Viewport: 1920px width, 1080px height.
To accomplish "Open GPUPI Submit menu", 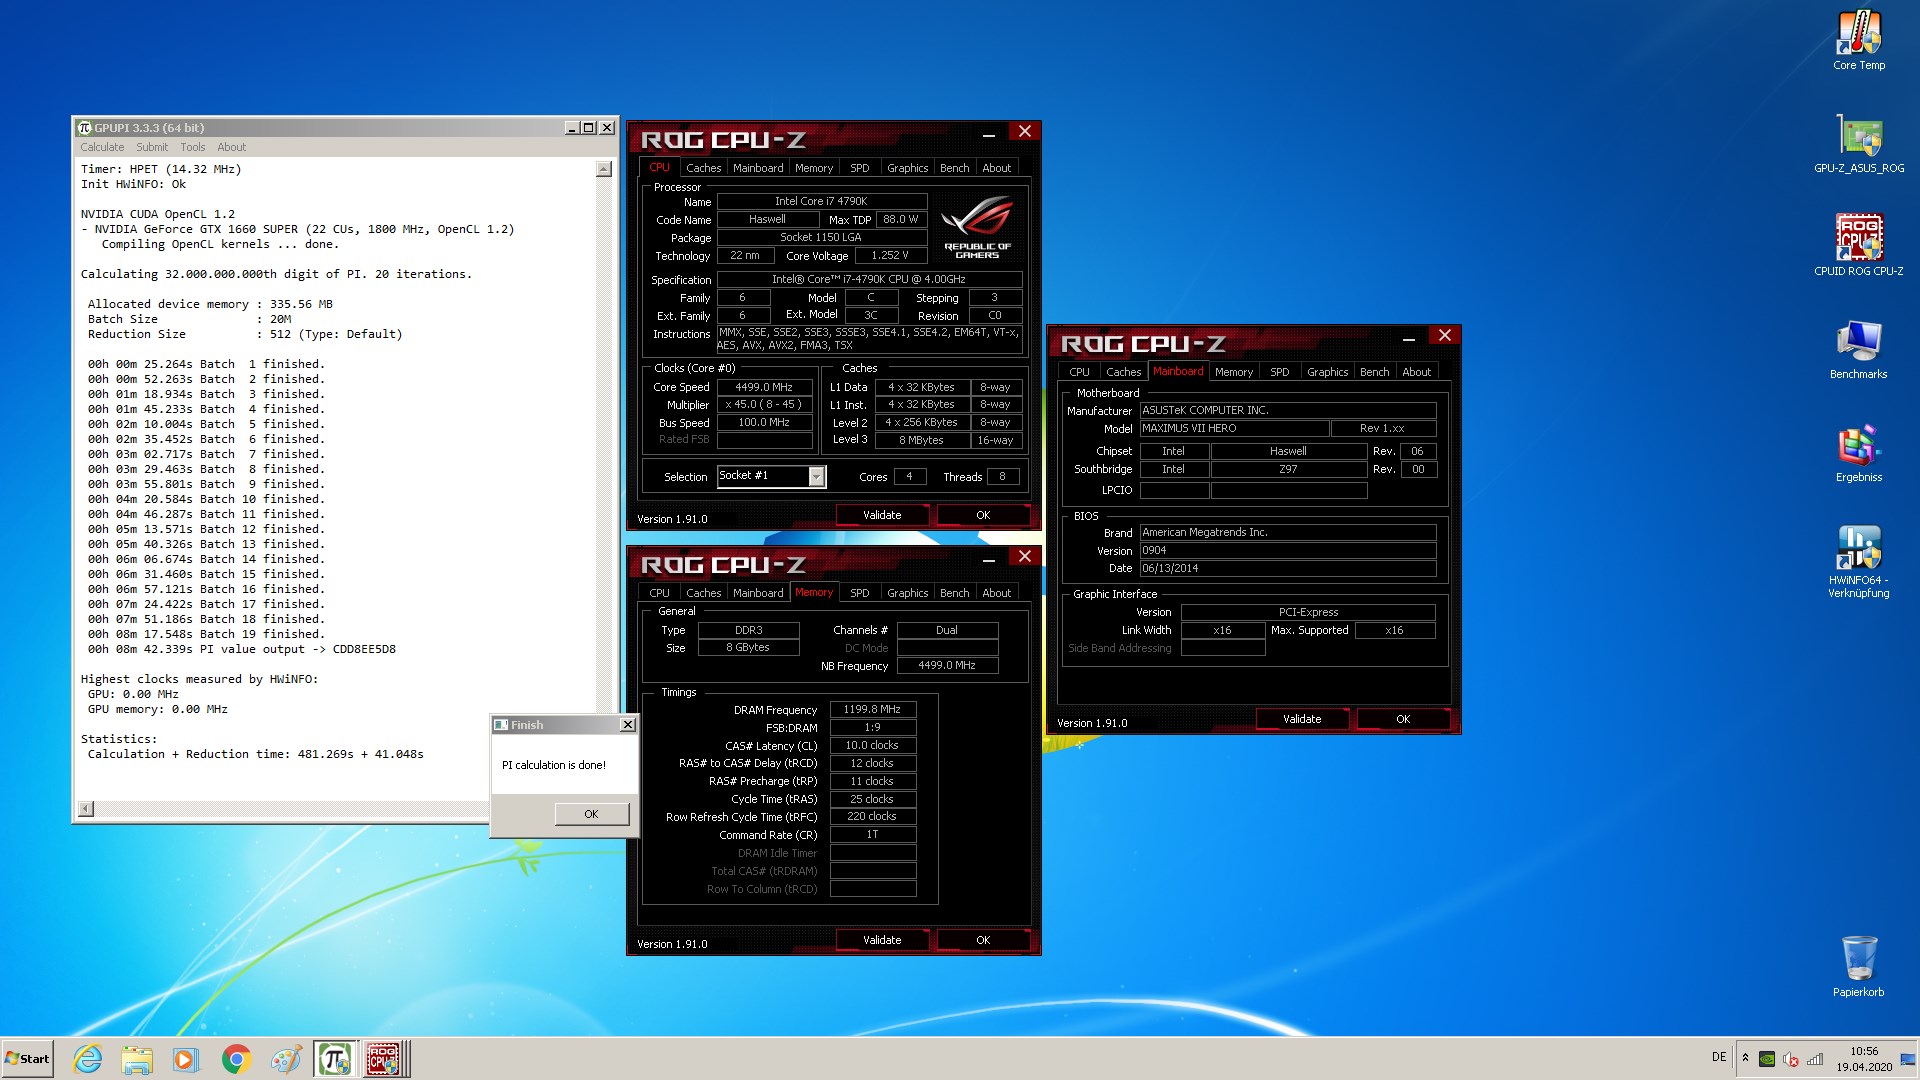I will [152, 147].
